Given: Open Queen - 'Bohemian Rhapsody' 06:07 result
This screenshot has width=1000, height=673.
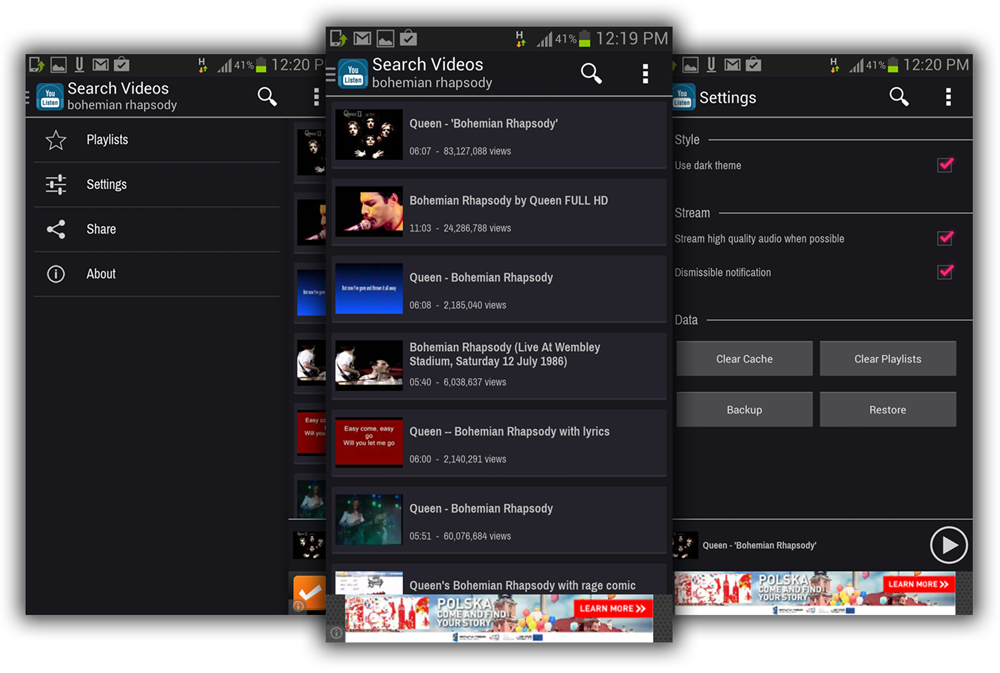Looking at the screenshot, I should point(499,135).
